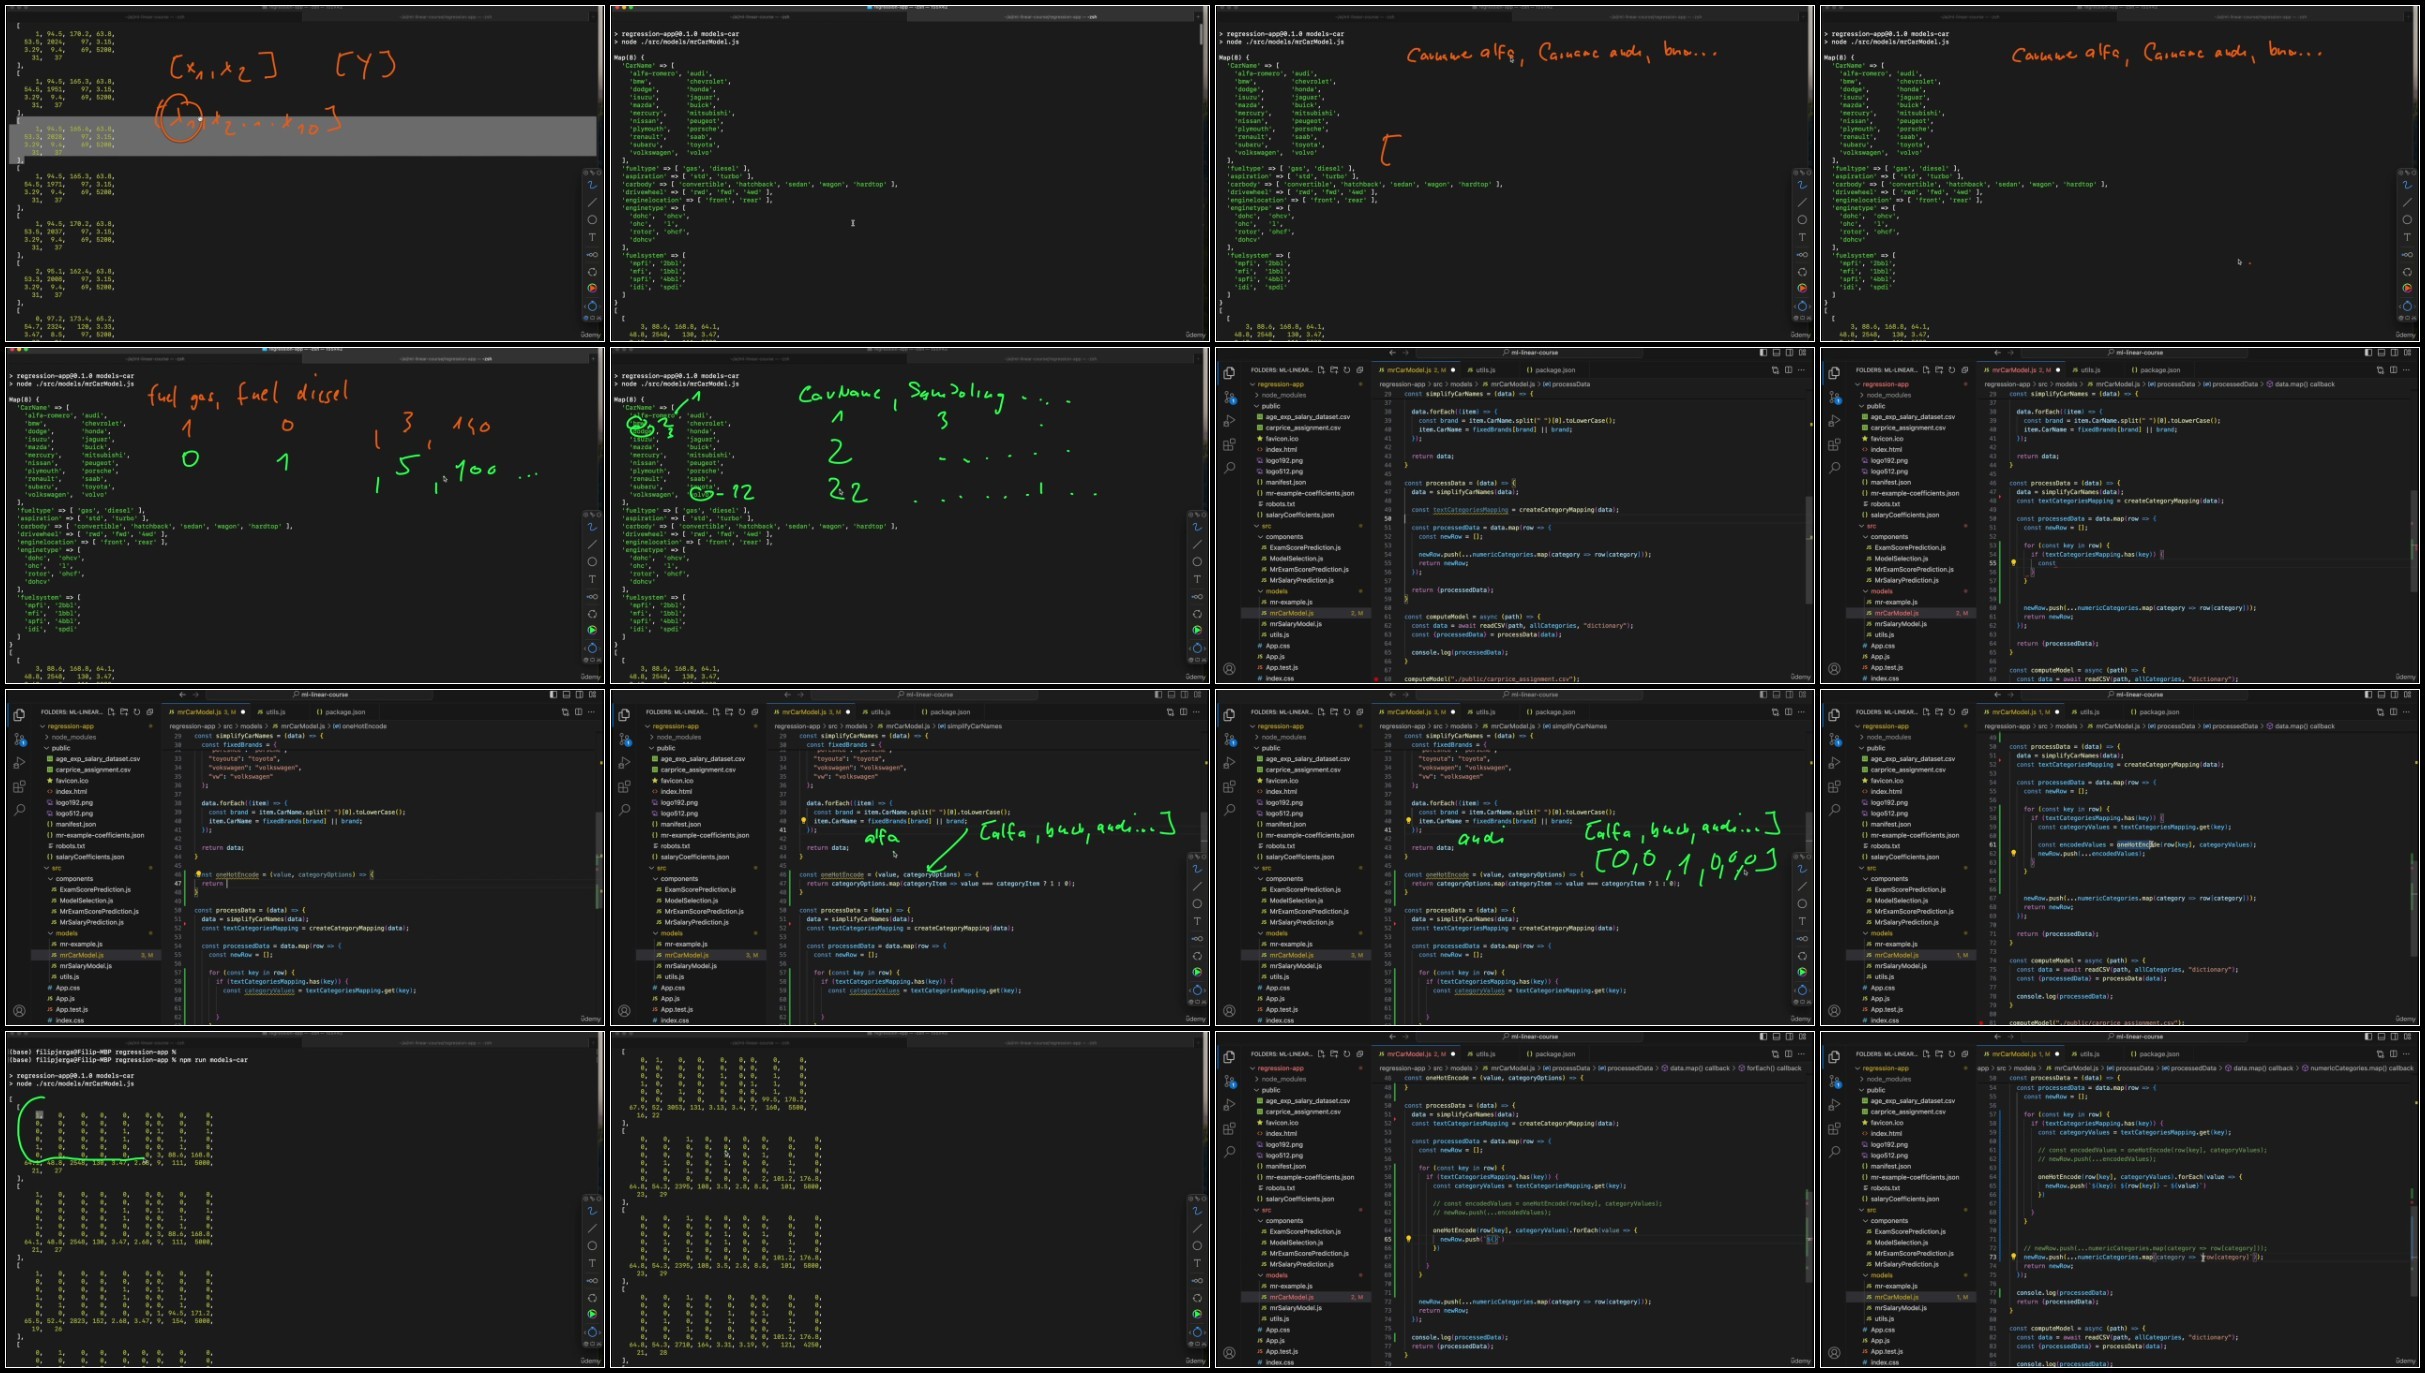2425x1373 pixels.
Task: Click ml-linear-course search box in row 2, frame 3
Action: tap(1530, 352)
